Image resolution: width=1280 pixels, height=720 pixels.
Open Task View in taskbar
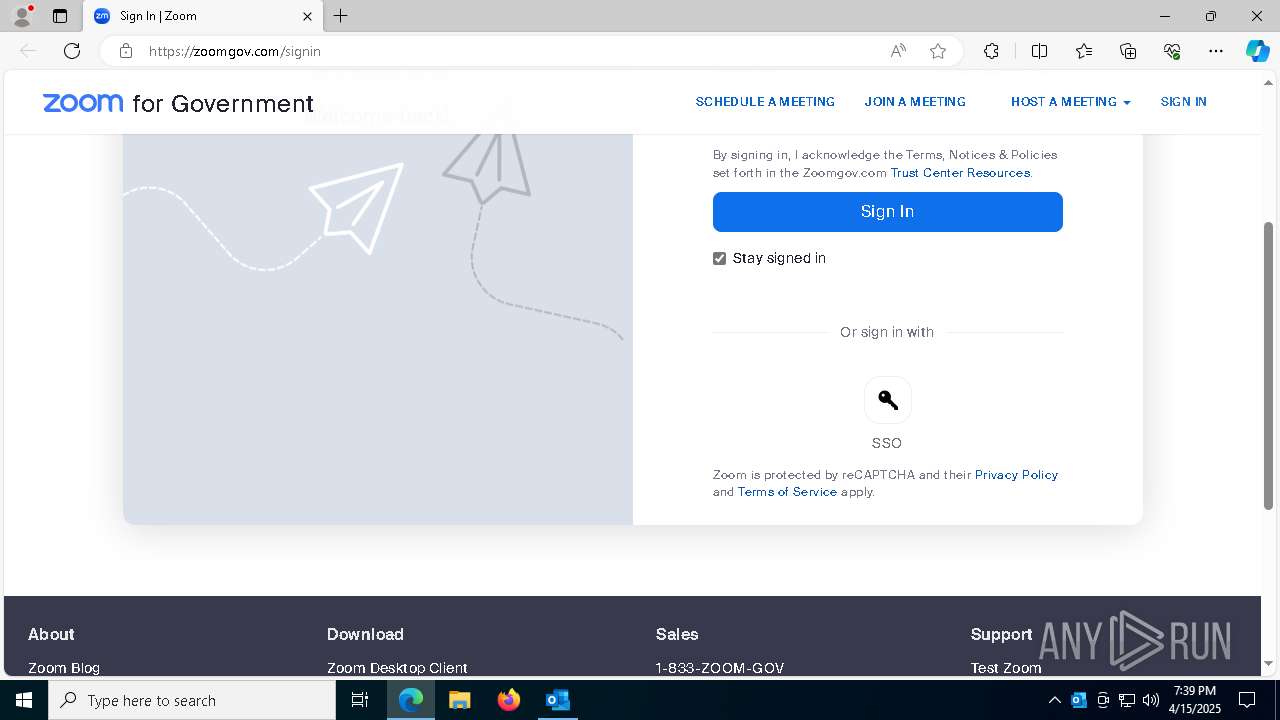(360, 700)
